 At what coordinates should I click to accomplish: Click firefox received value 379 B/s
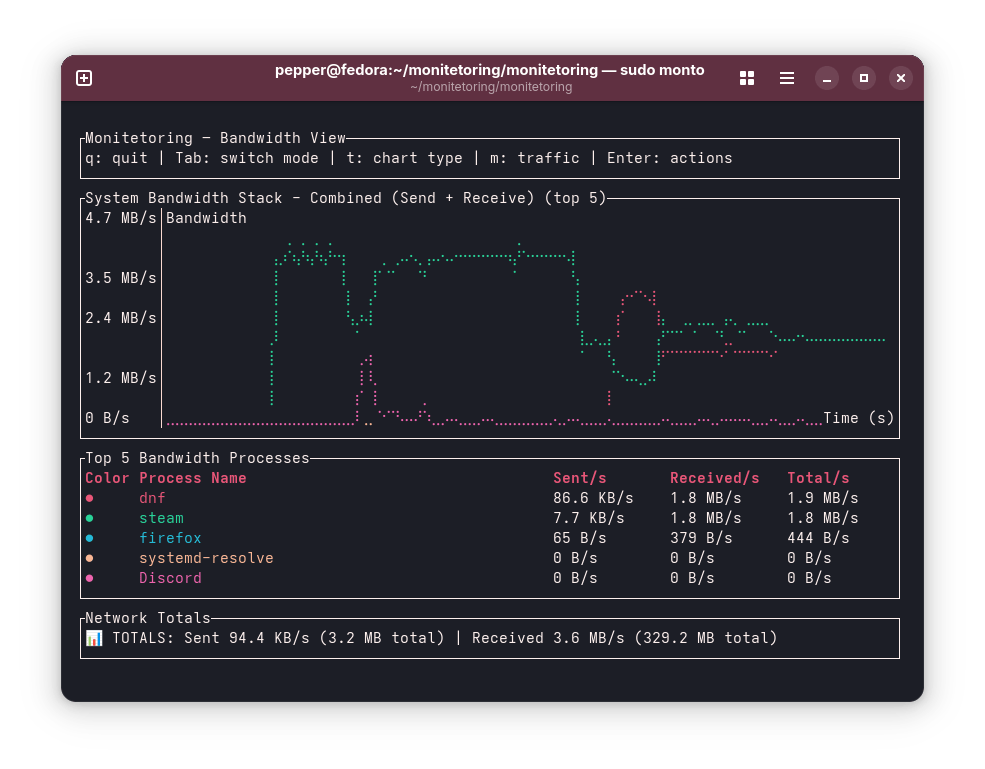(701, 538)
